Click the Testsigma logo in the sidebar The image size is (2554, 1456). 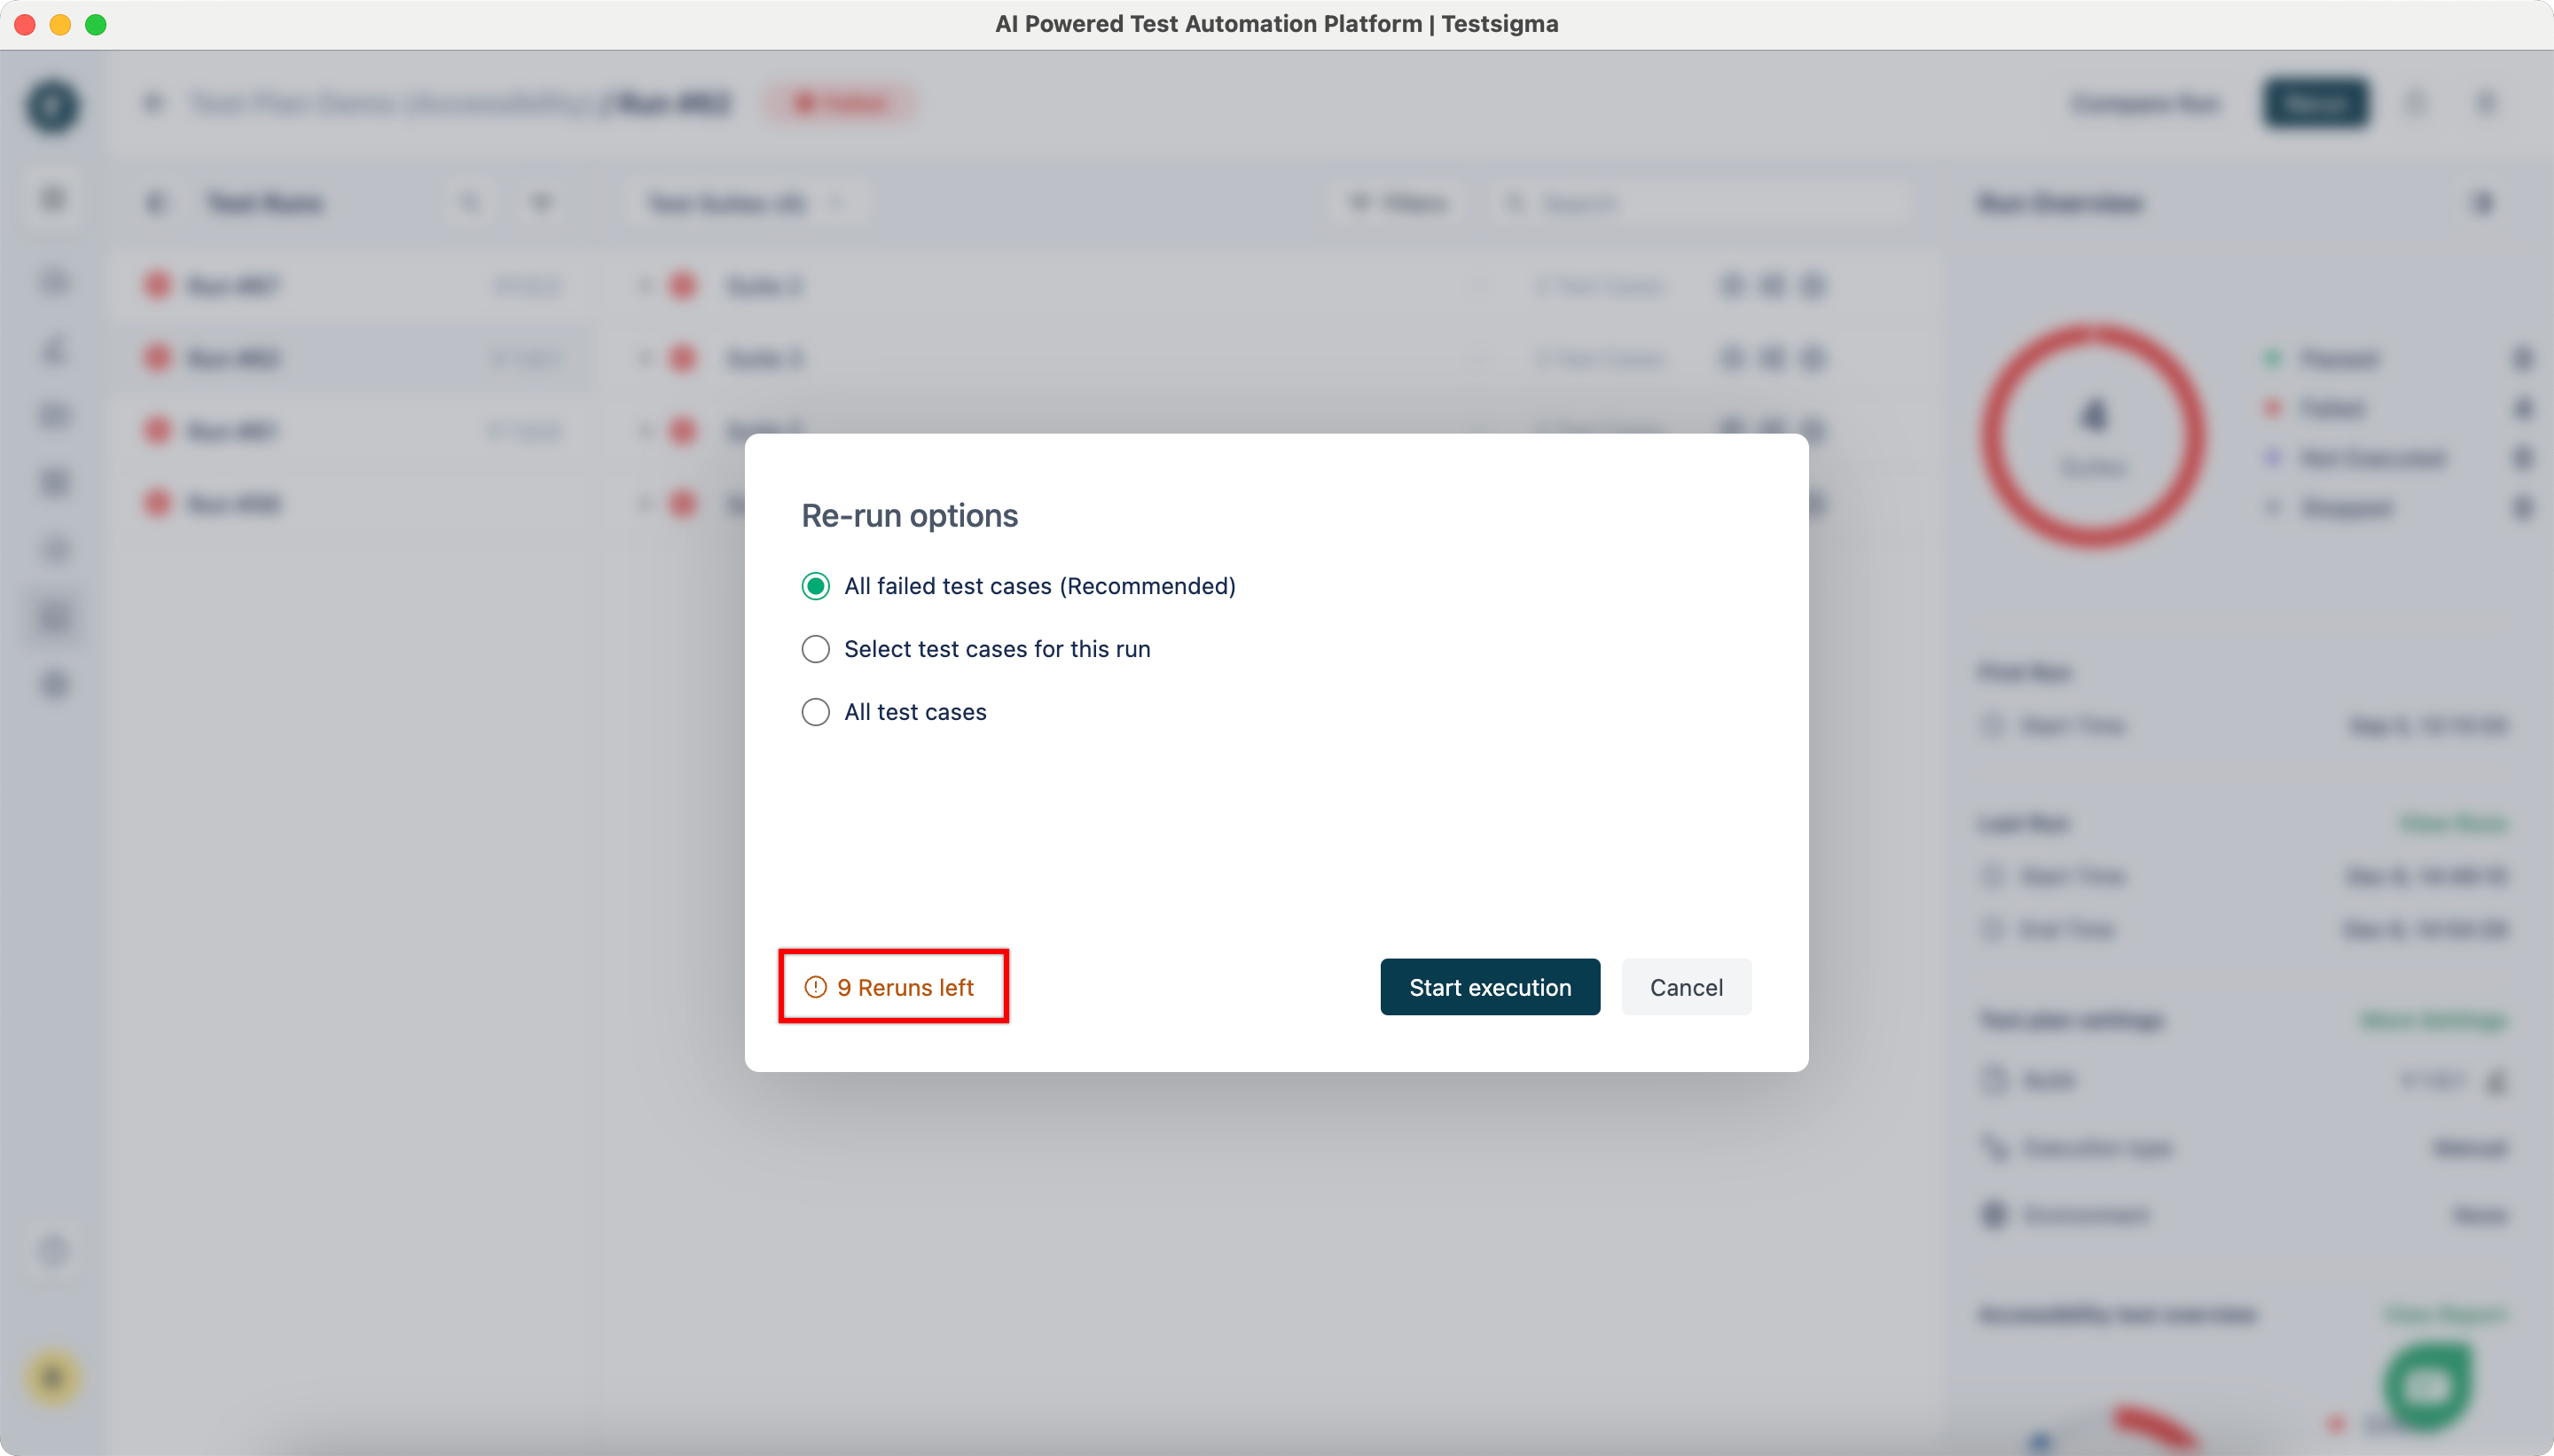53,106
